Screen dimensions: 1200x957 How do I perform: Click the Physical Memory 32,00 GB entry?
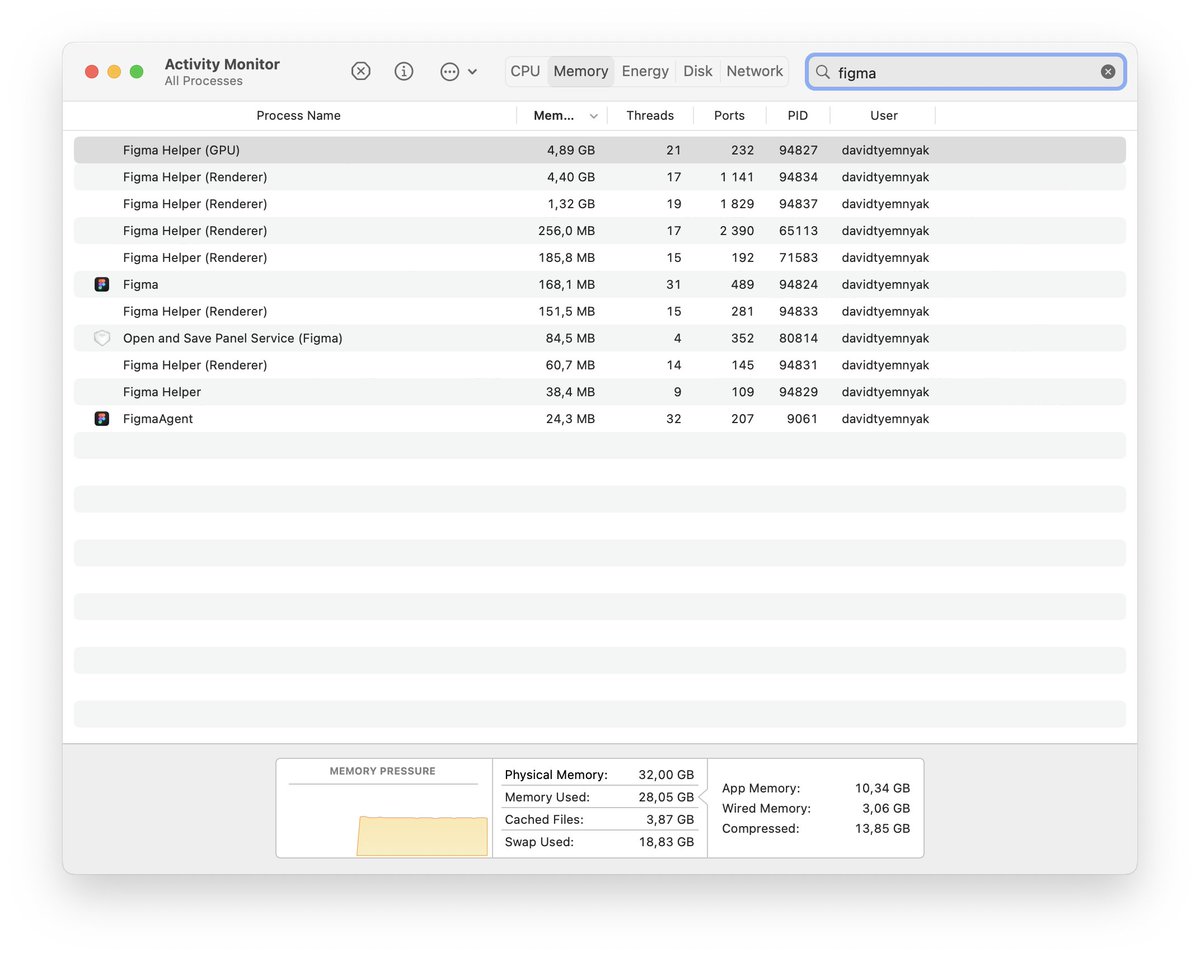[599, 775]
